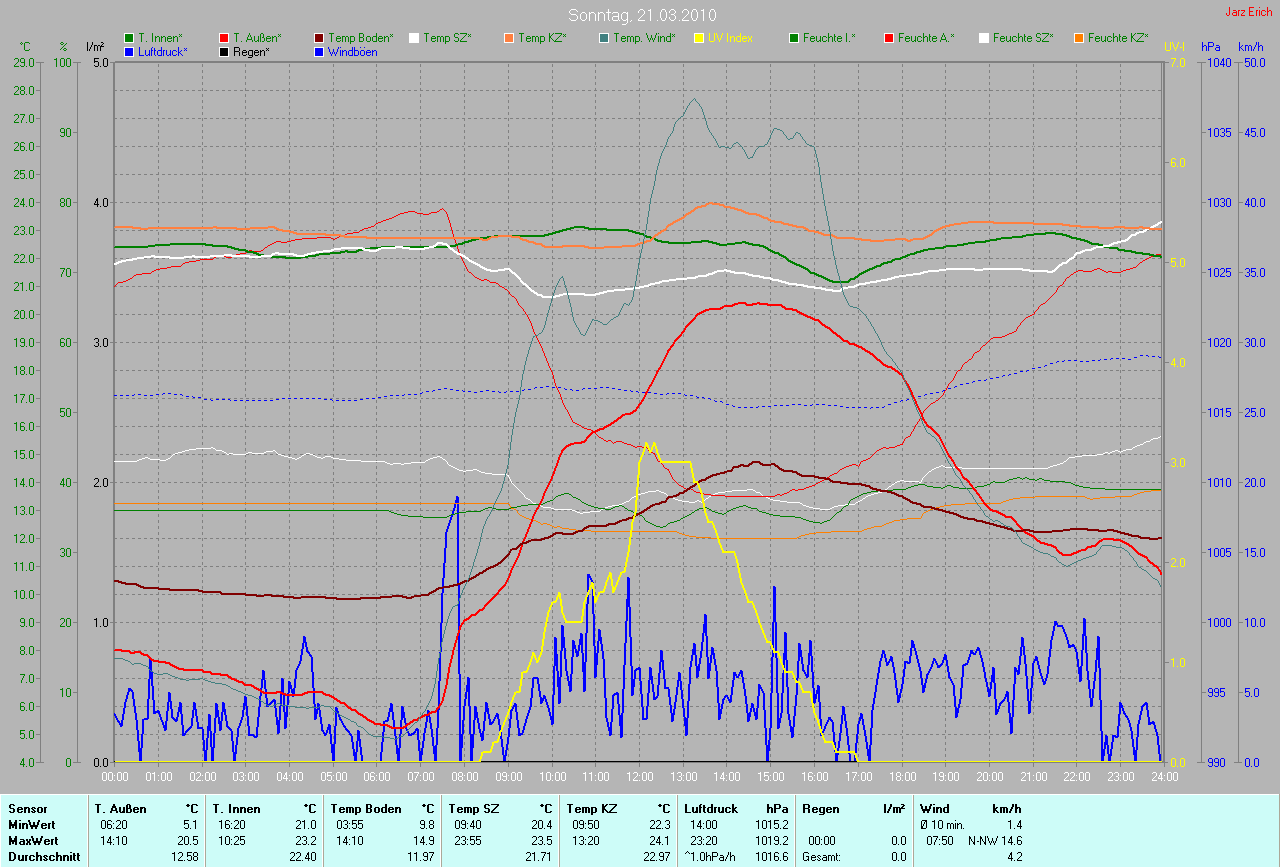This screenshot has height=867, width=1280.
Task: Click the 'T. Außen' table column header
Action: [120, 808]
